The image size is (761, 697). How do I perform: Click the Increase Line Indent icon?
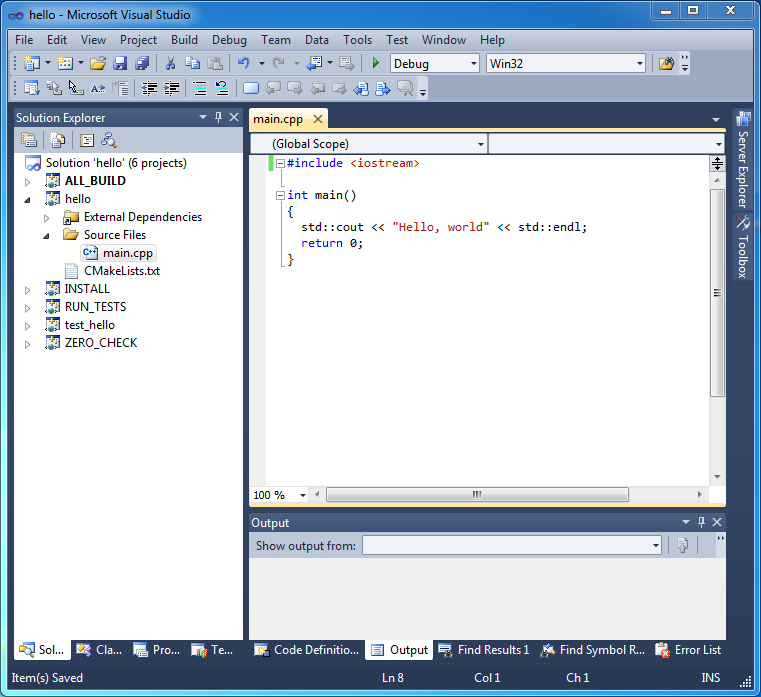coord(171,88)
